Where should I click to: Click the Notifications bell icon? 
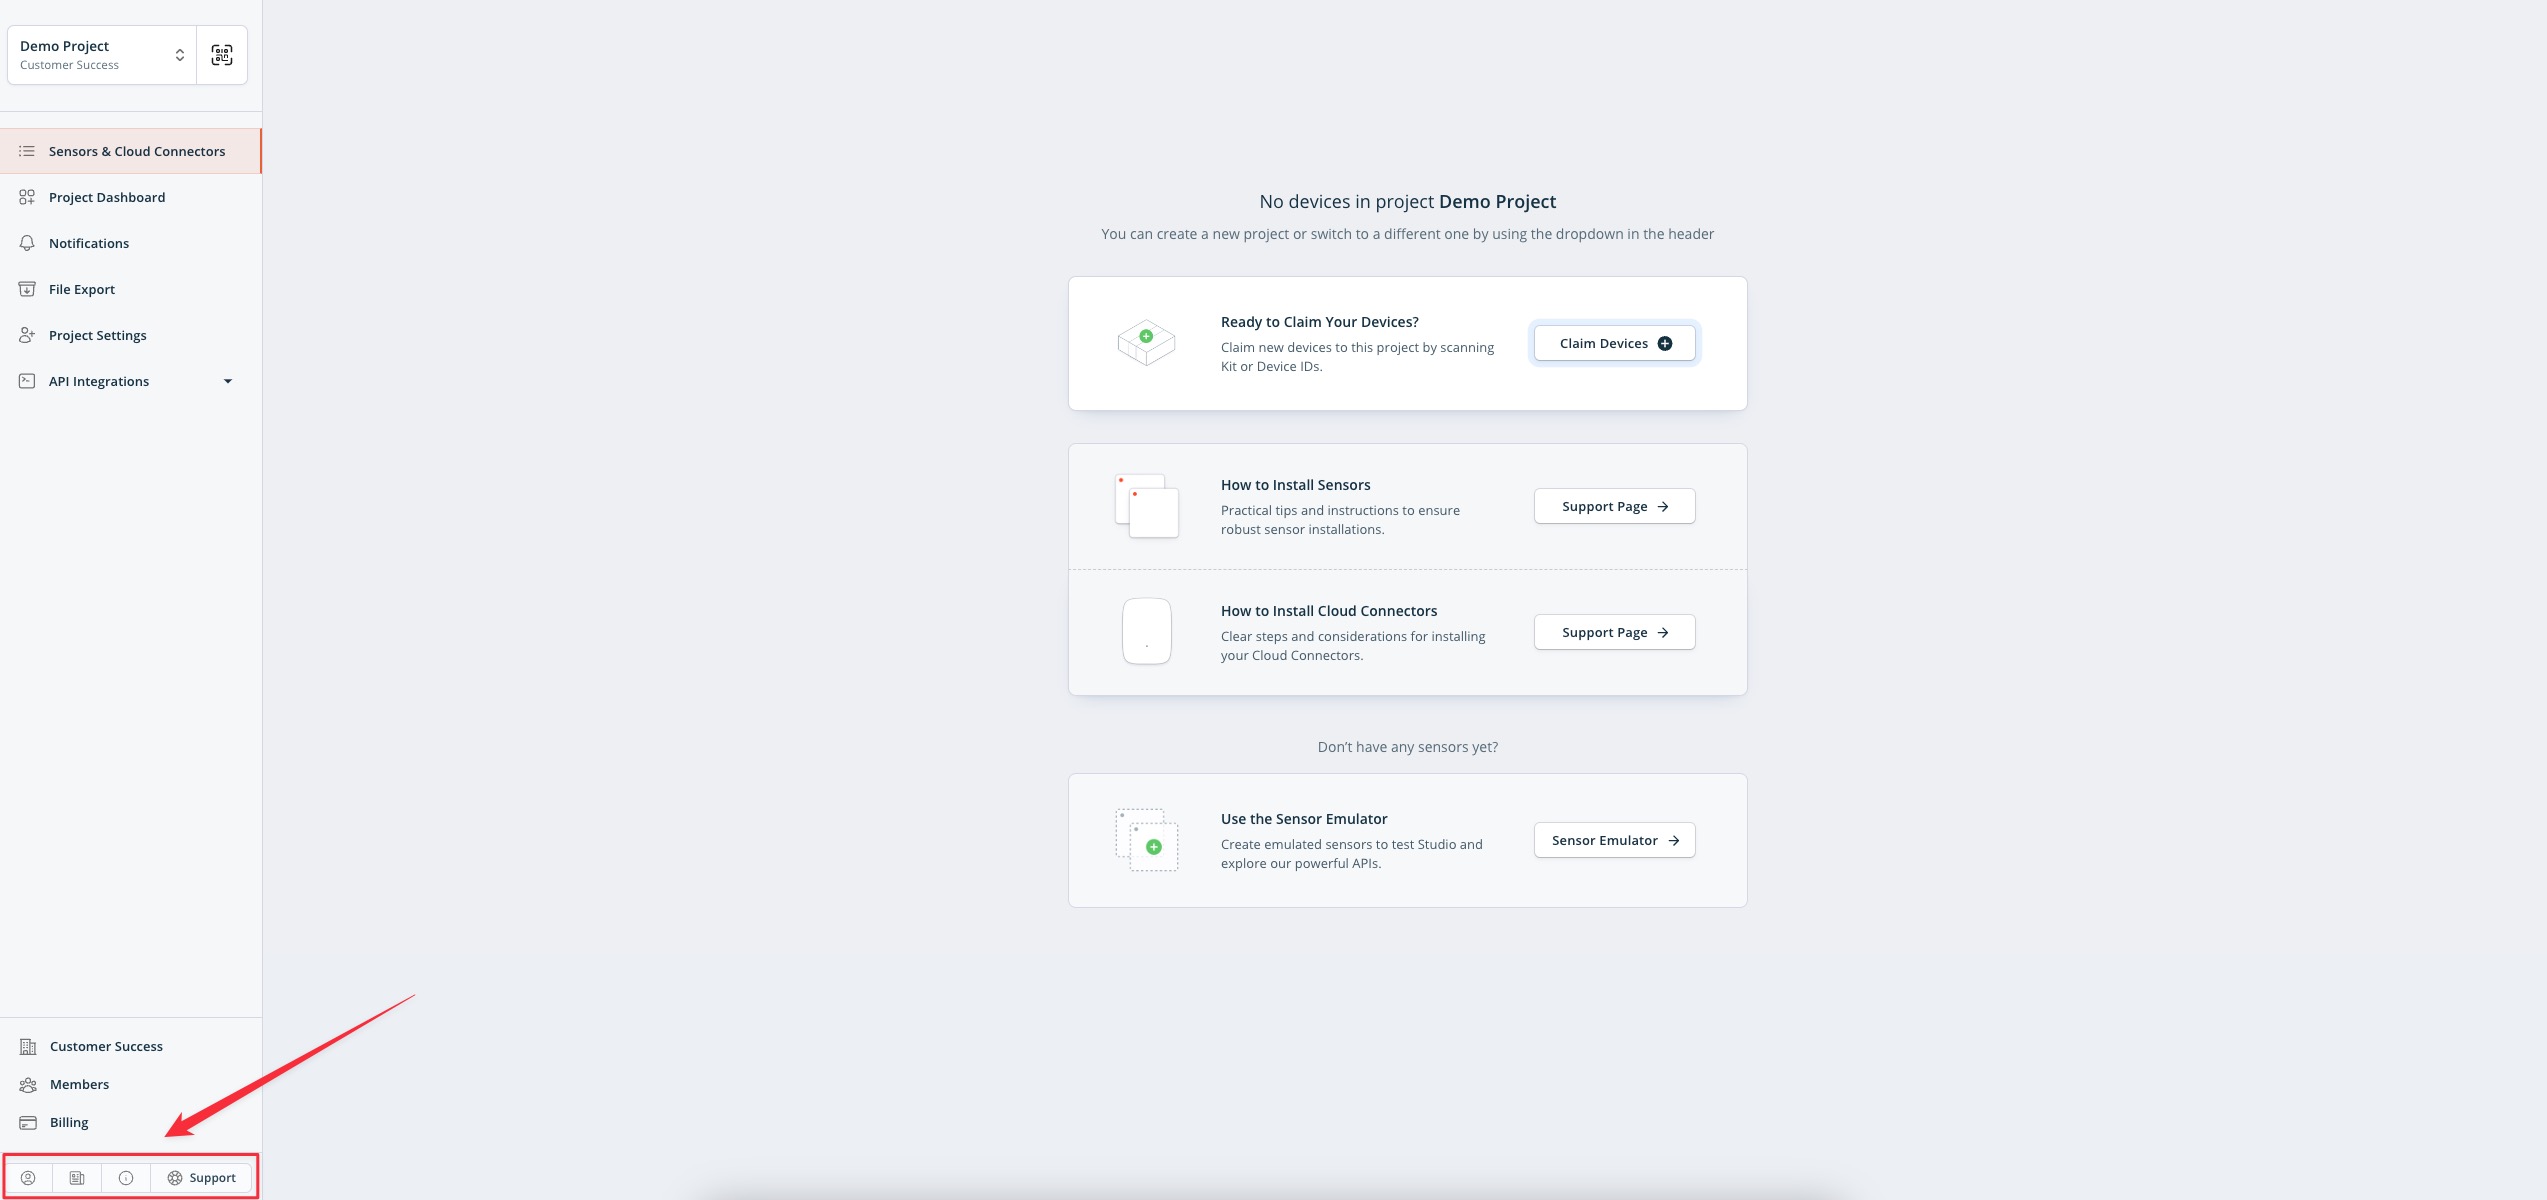(27, 244)
